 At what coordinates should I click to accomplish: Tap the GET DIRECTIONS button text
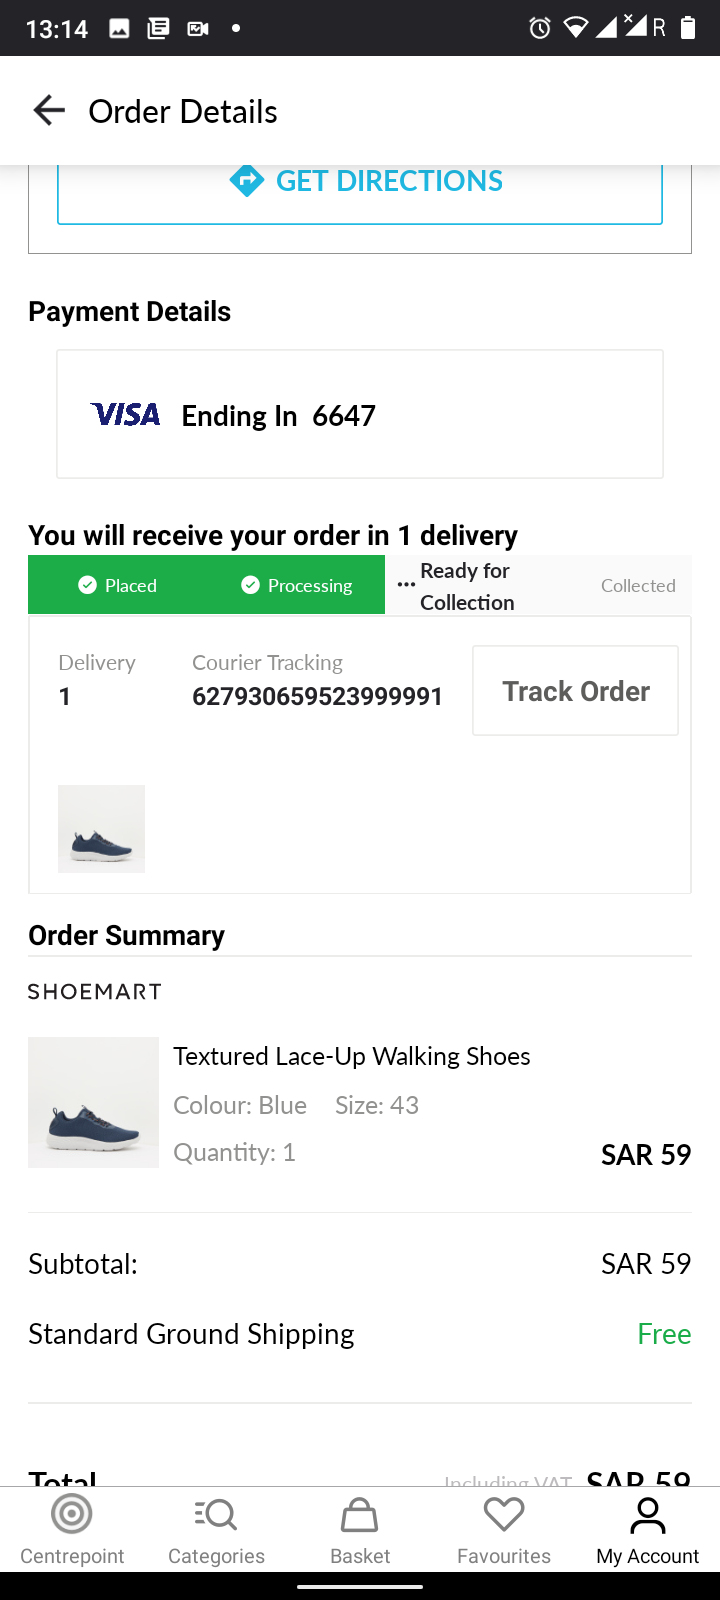pos(389,181)
